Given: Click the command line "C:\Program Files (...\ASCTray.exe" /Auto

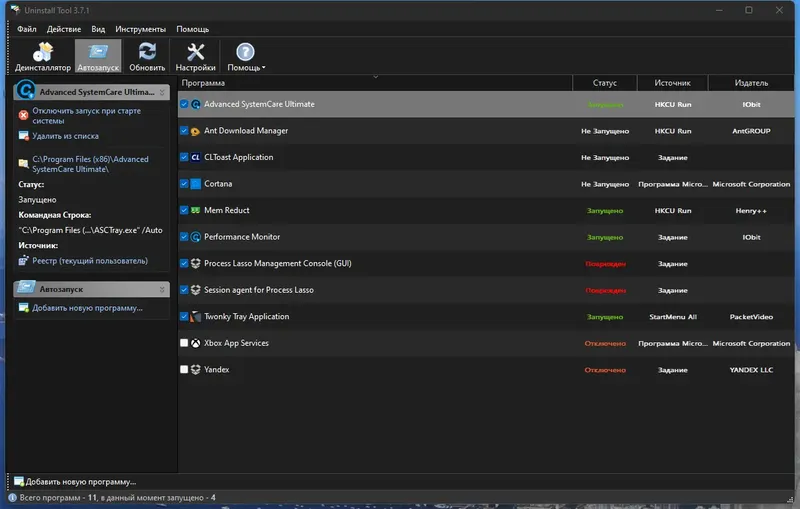Looking at the screenshot, I should point(90,230).
